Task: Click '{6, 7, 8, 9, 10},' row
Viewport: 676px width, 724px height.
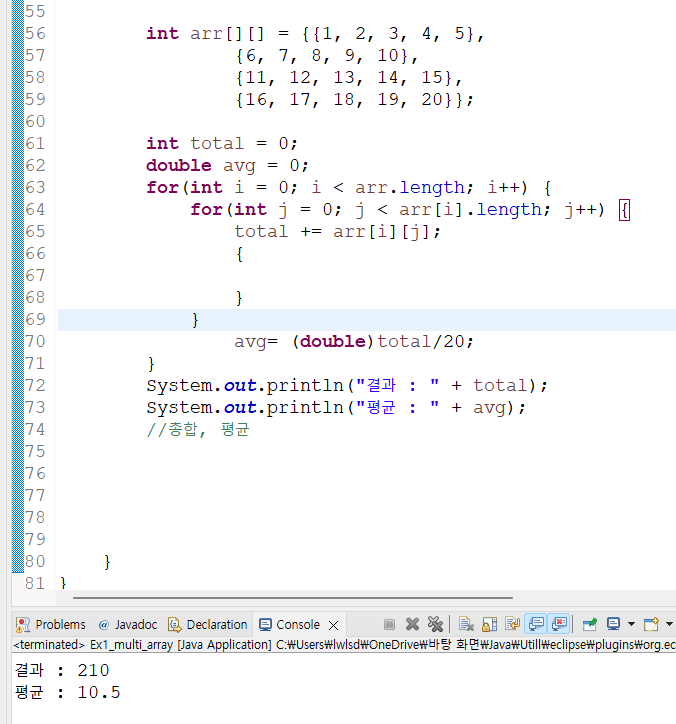Action: [x=327, y=56]
